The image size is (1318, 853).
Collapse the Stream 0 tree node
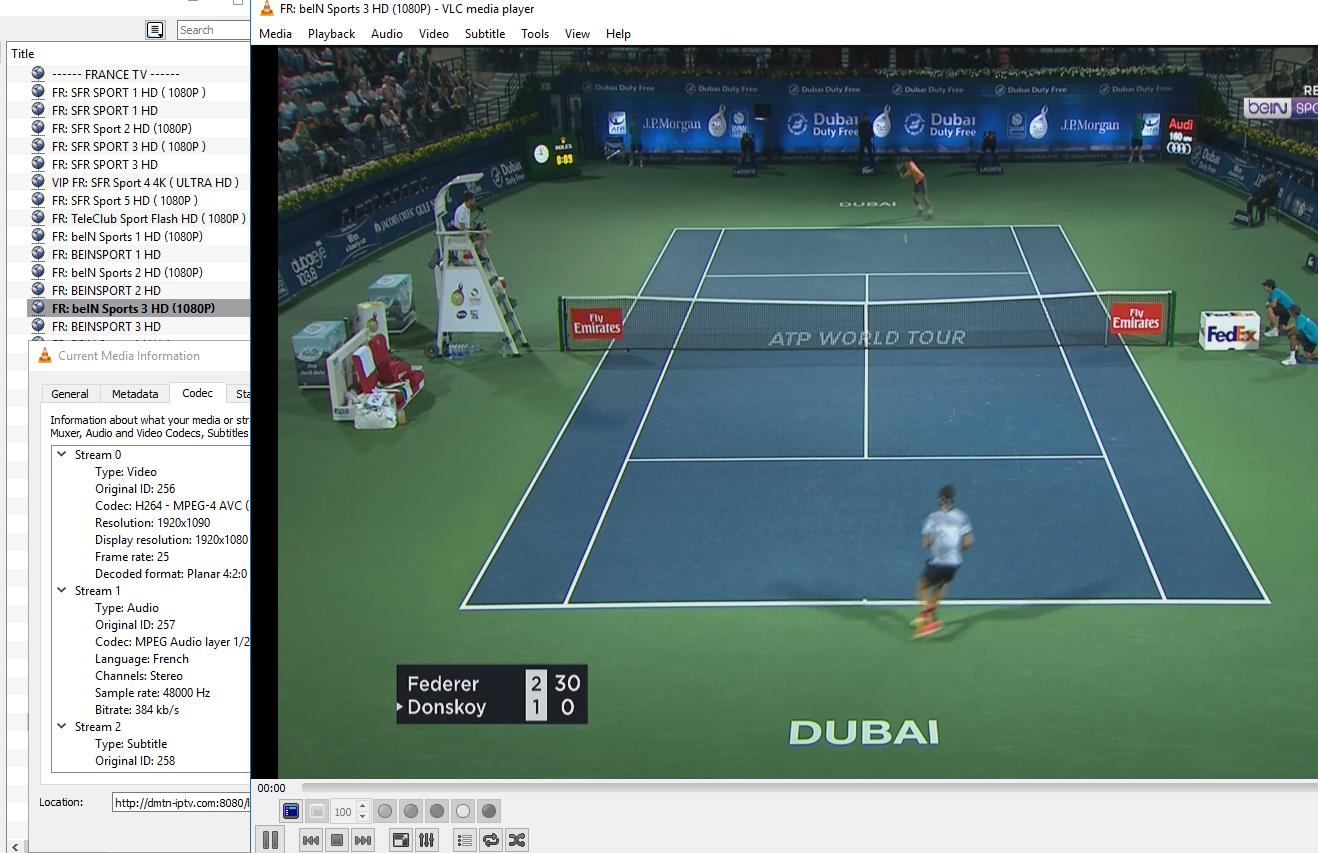tap(62, 455)
